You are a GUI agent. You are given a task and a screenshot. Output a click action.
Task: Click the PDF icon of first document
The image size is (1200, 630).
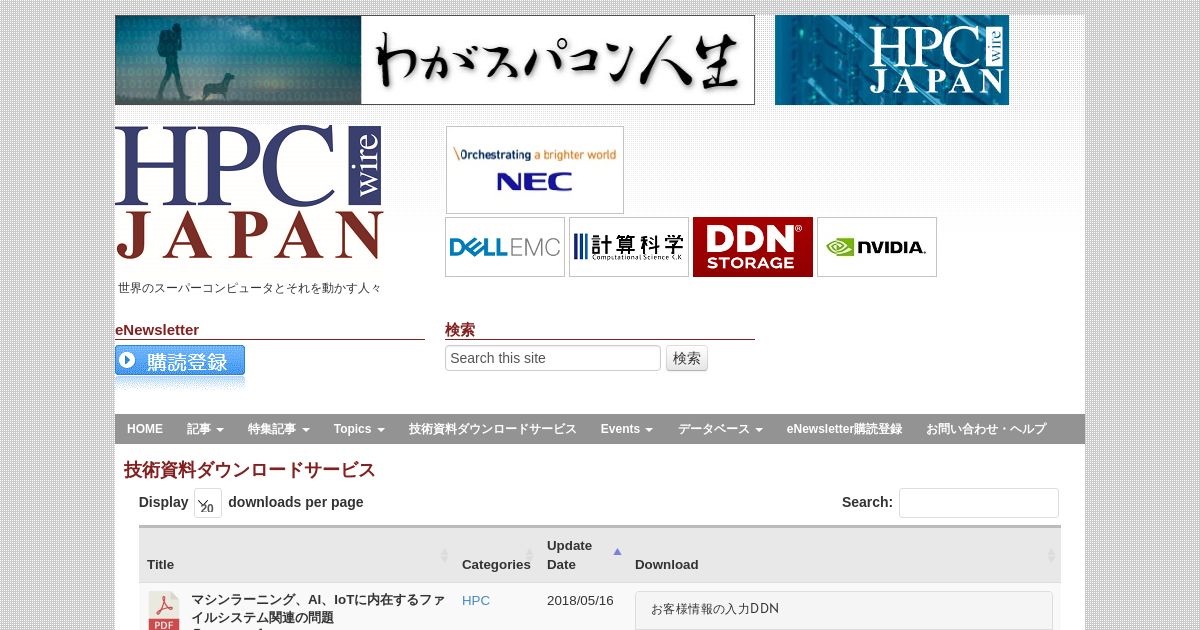(164, 611)
